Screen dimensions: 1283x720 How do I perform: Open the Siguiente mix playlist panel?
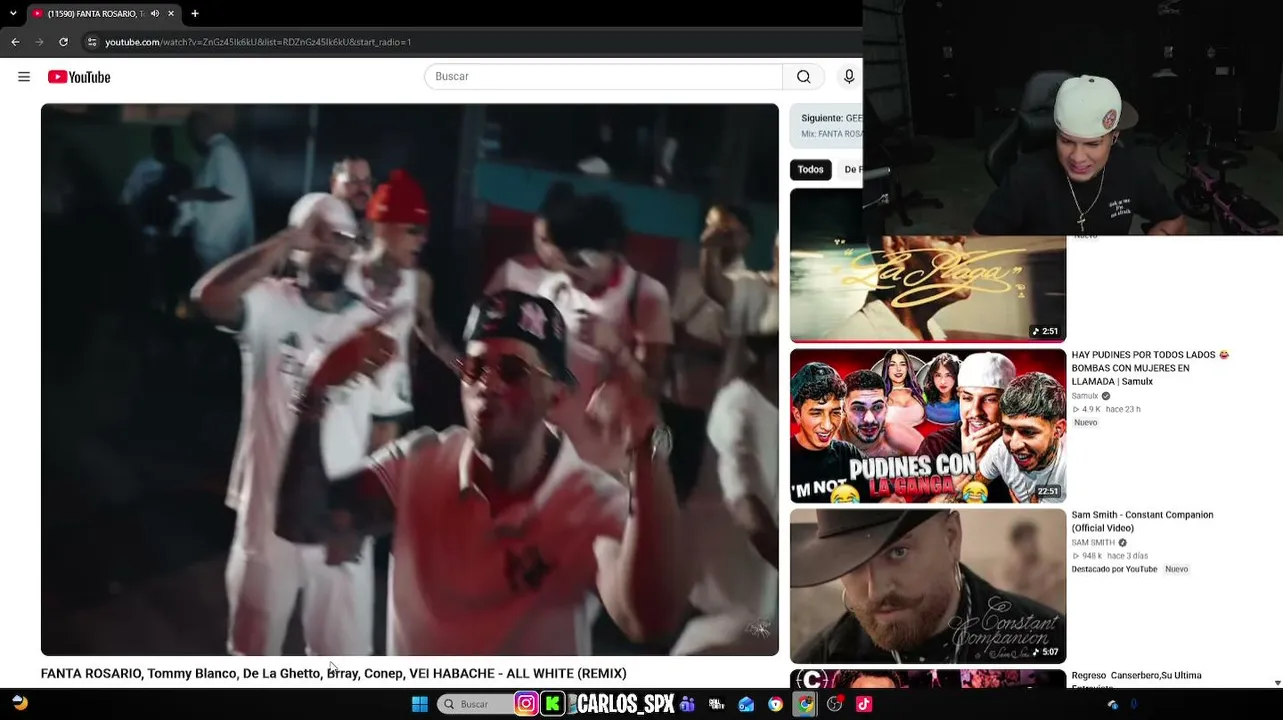pyautogui.click(x=826, y=126)
